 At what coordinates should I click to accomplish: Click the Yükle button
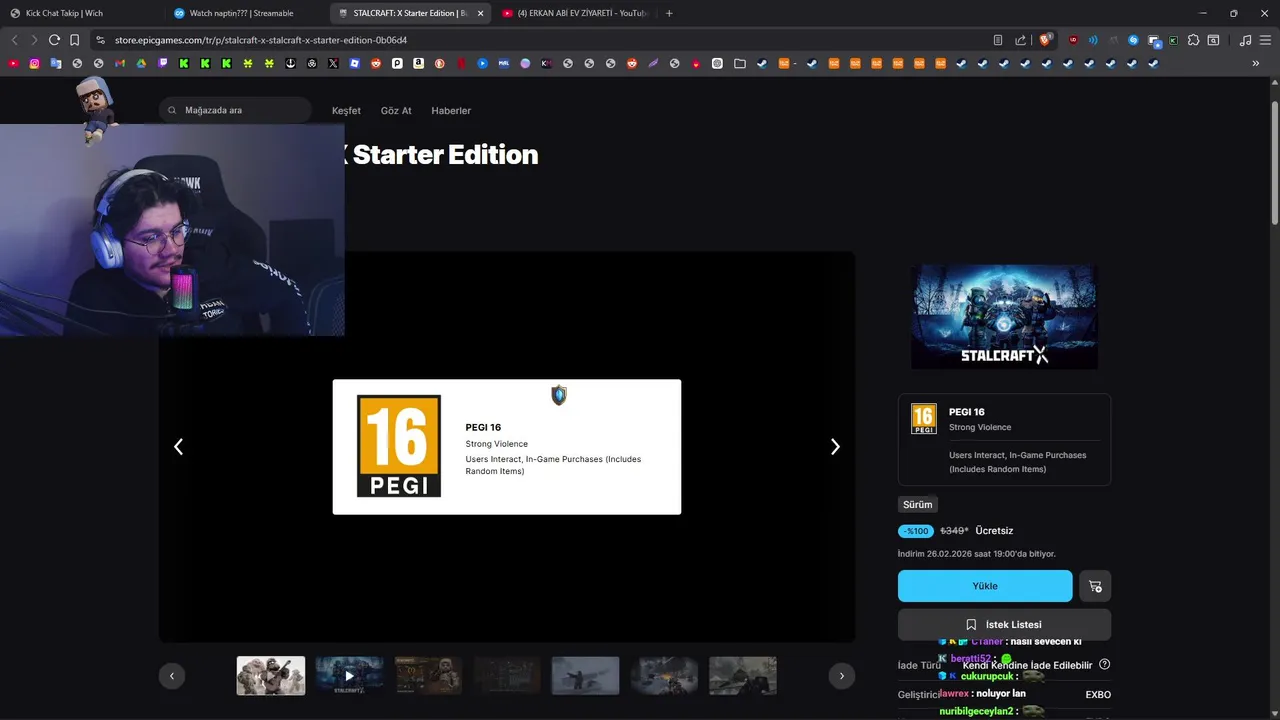click(x=985, y=586)
